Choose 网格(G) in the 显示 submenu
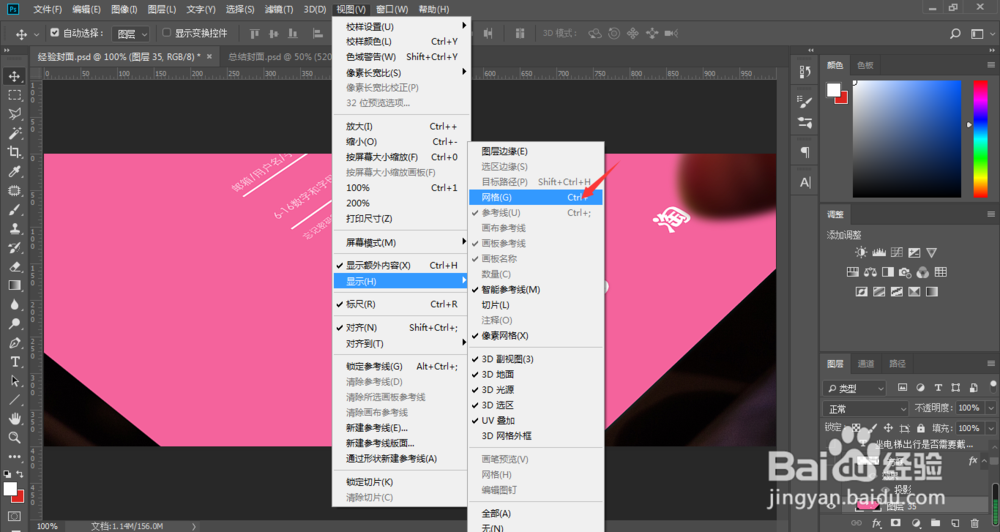Image resolution: width=1000 pixels, height=532 pixels. click(x=536, y=198)
